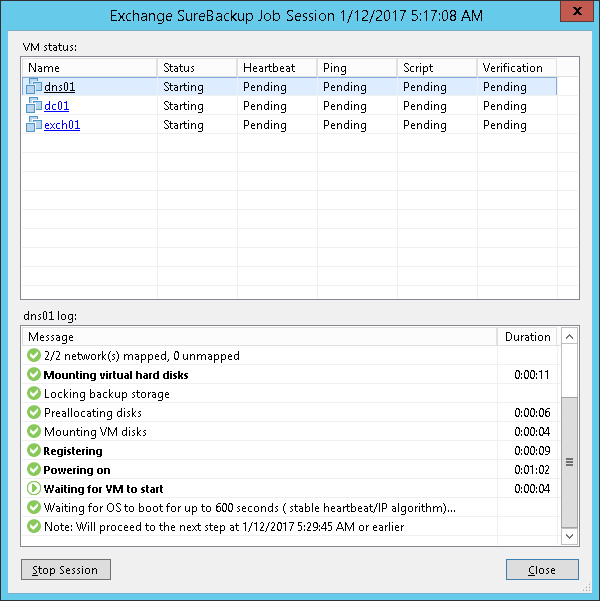This screenshot has height=601, width=600.
Task: Click the dc01 VM icon
Action: 34,105
